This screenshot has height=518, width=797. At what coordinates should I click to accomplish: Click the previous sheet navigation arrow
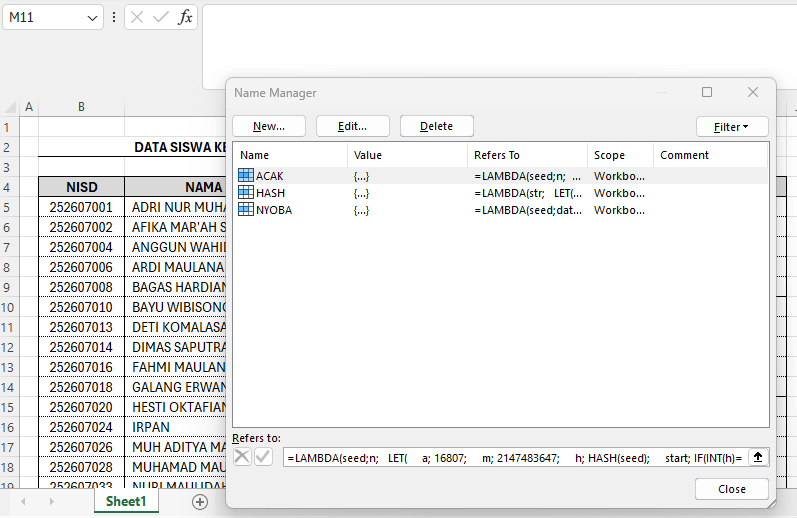point(23,502)
